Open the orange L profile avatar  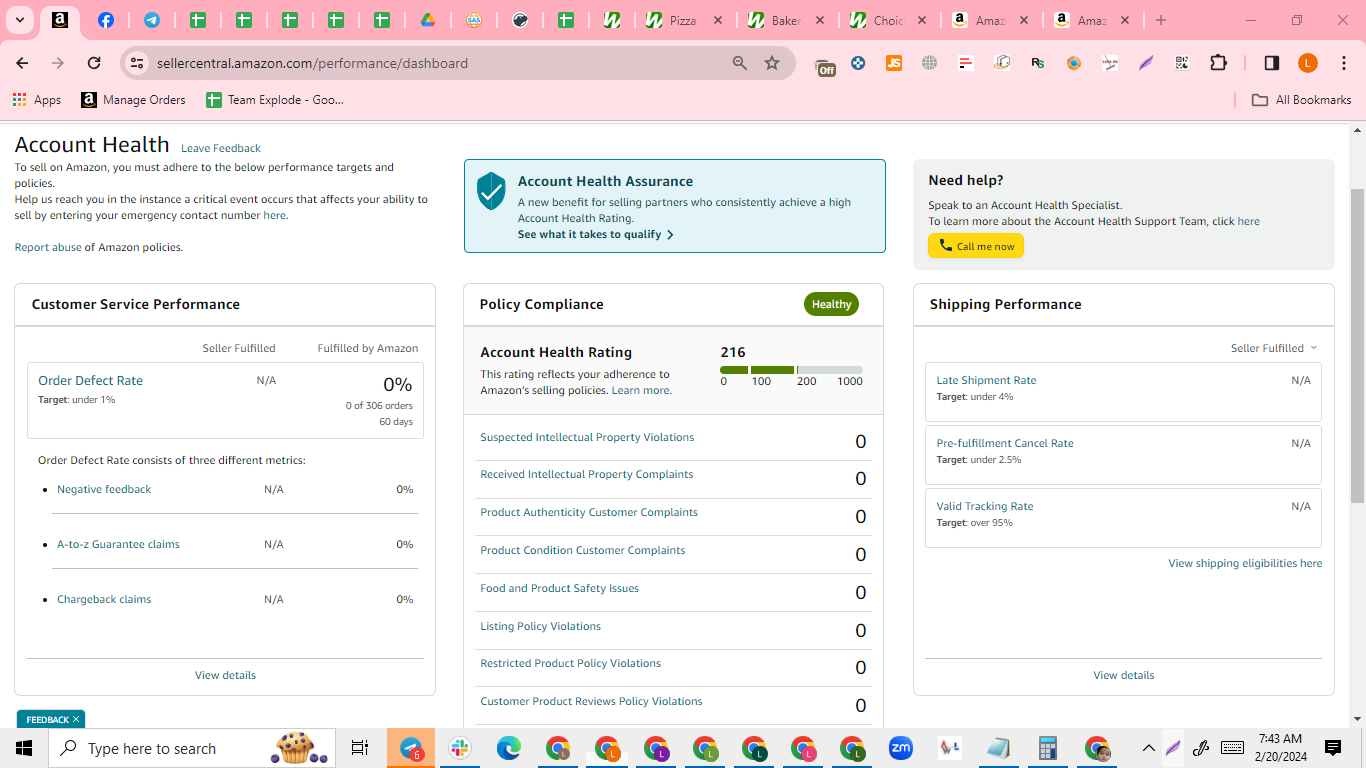click(x=1308, y=63)
